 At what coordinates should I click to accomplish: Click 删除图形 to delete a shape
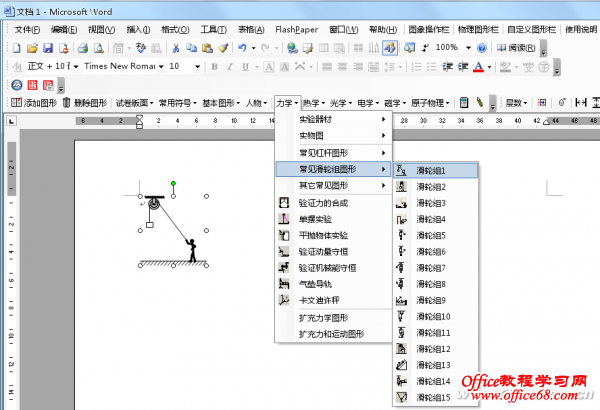(x=85, y=103)
